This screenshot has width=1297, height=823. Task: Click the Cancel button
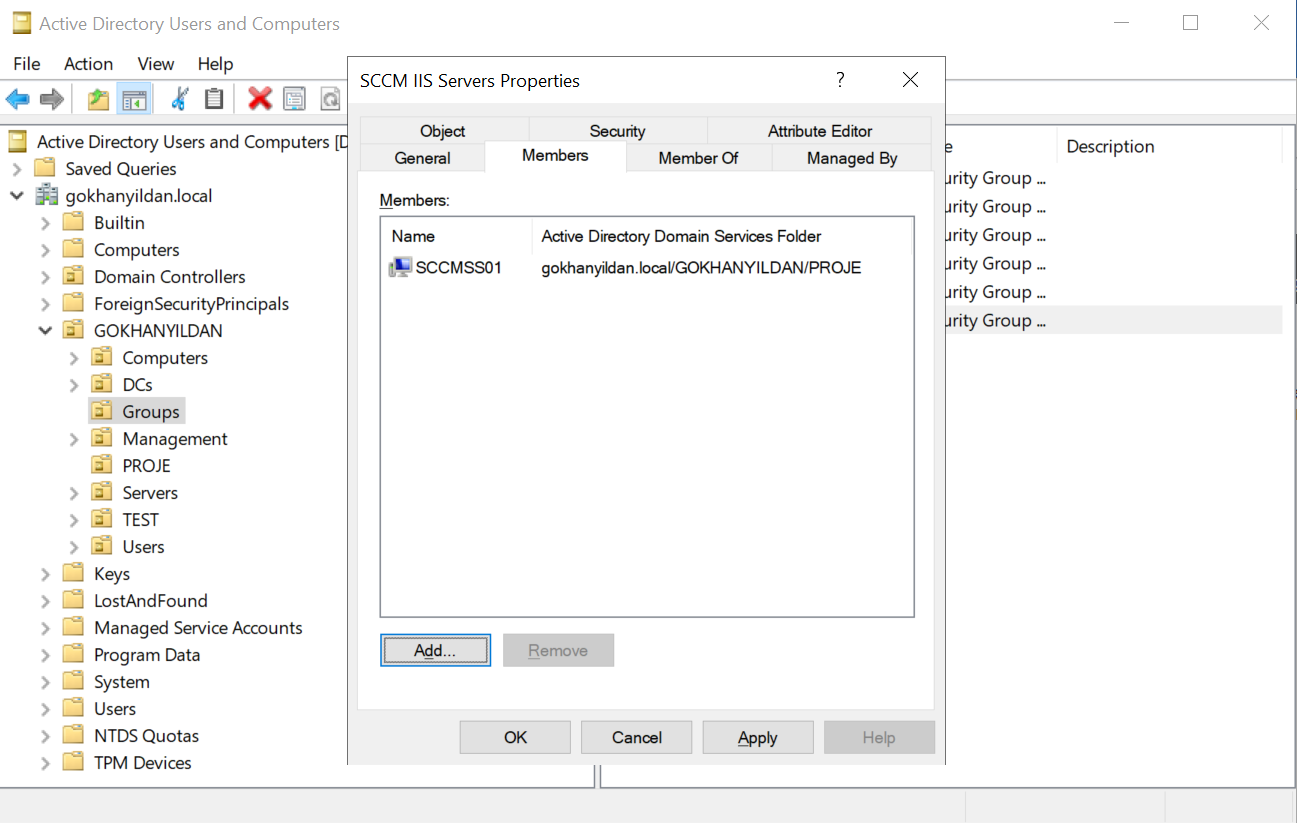pos(637,737)
